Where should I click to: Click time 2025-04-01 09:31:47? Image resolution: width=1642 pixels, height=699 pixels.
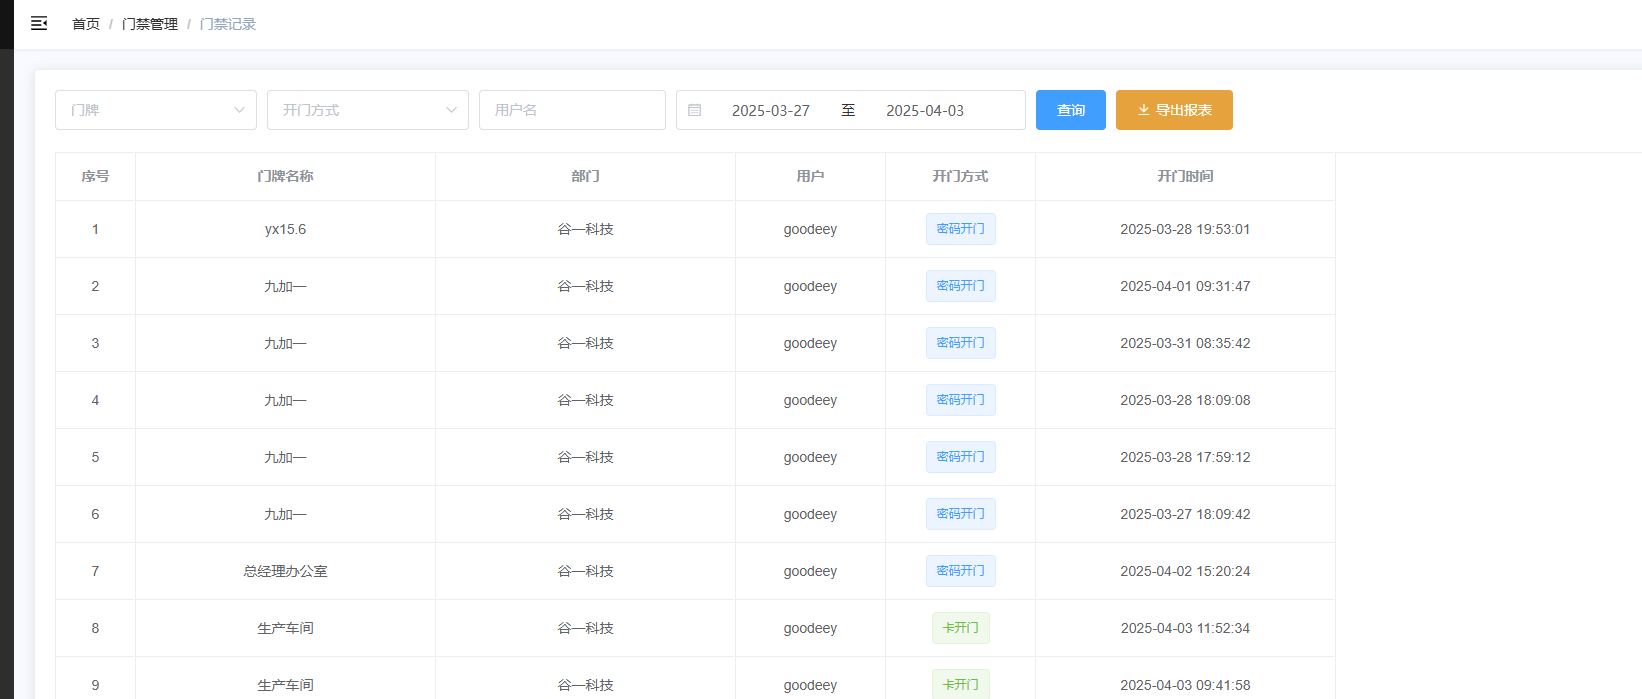(x=1185, y=286)
